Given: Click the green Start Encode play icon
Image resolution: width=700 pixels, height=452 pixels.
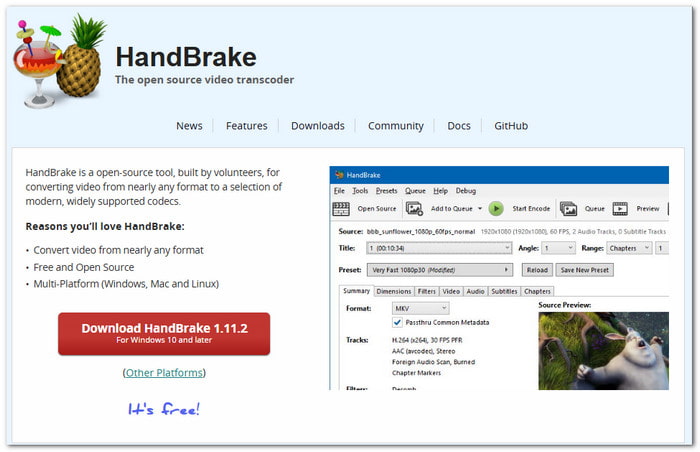Looking at the screenshot, I should coord(496,209).
